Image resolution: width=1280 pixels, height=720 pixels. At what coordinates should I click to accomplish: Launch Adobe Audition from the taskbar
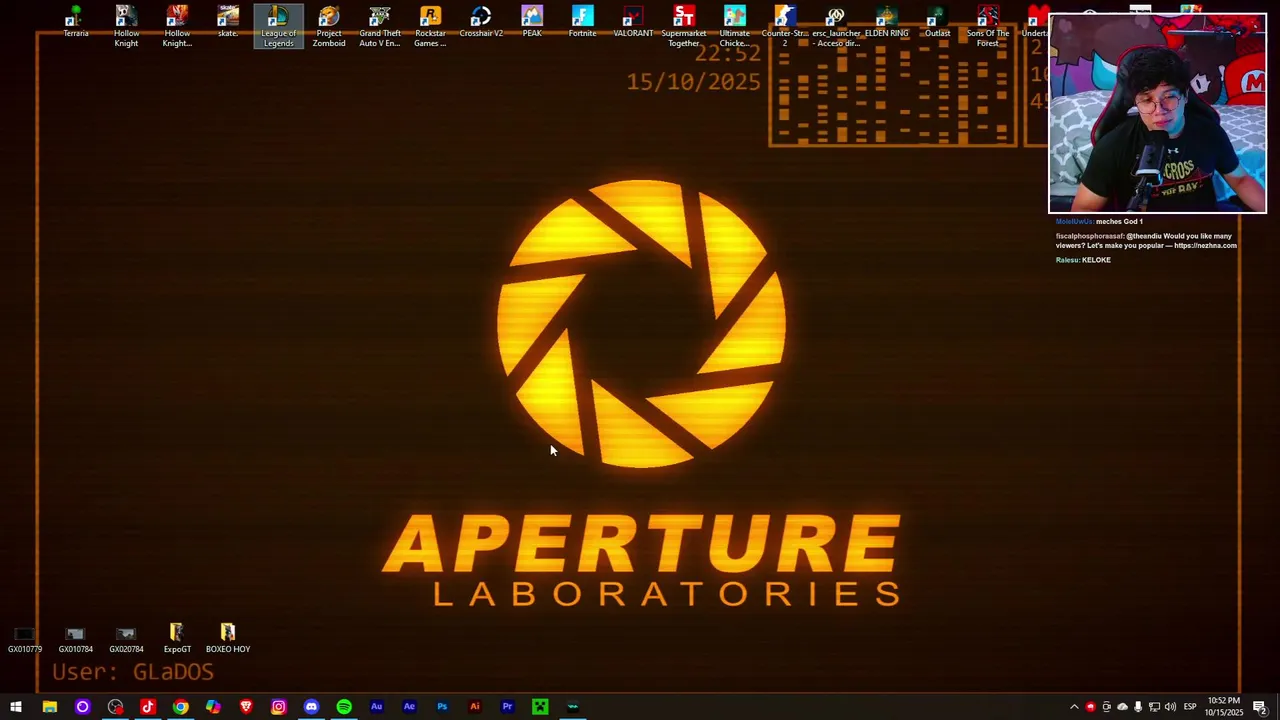(376, 707)
